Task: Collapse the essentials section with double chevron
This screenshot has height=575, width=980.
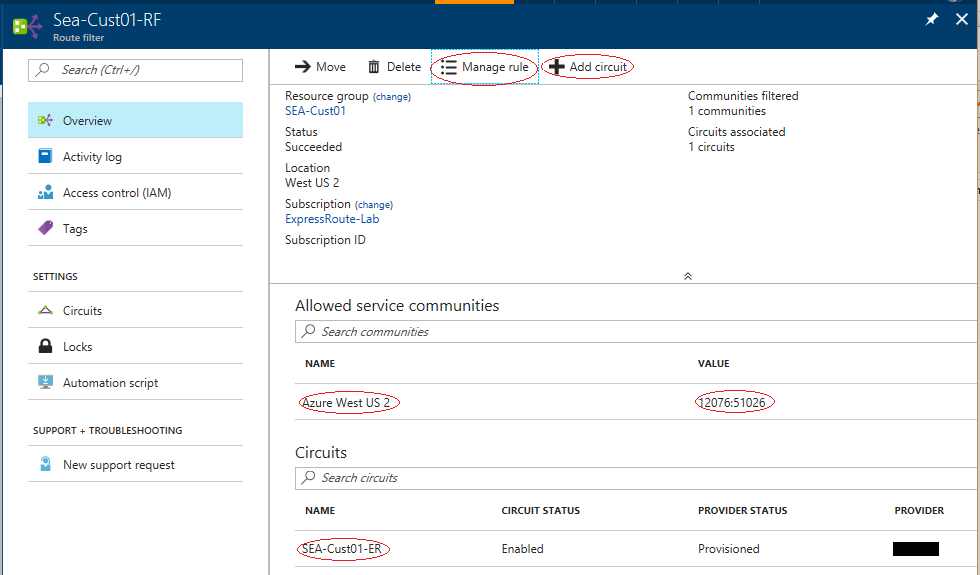Action: [x=688, y=276]
